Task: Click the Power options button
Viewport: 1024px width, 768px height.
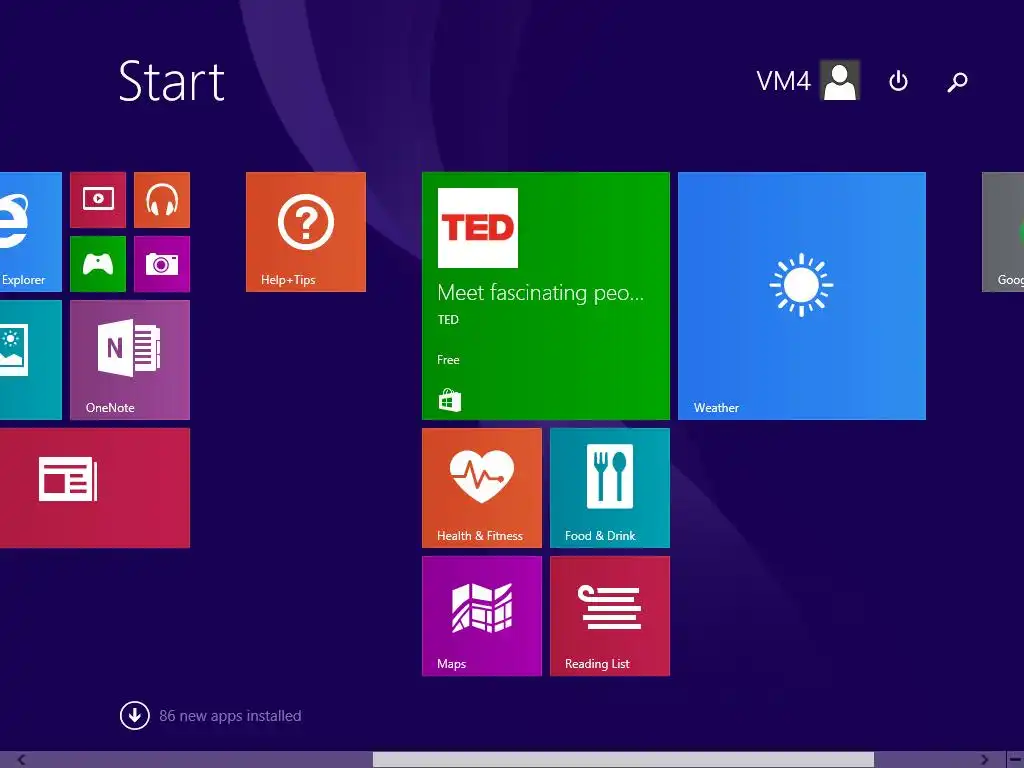Action: (899, 81)
